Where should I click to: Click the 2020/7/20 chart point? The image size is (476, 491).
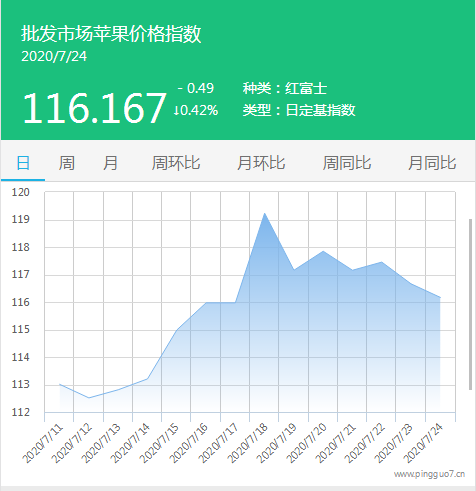tap(323, 251)
